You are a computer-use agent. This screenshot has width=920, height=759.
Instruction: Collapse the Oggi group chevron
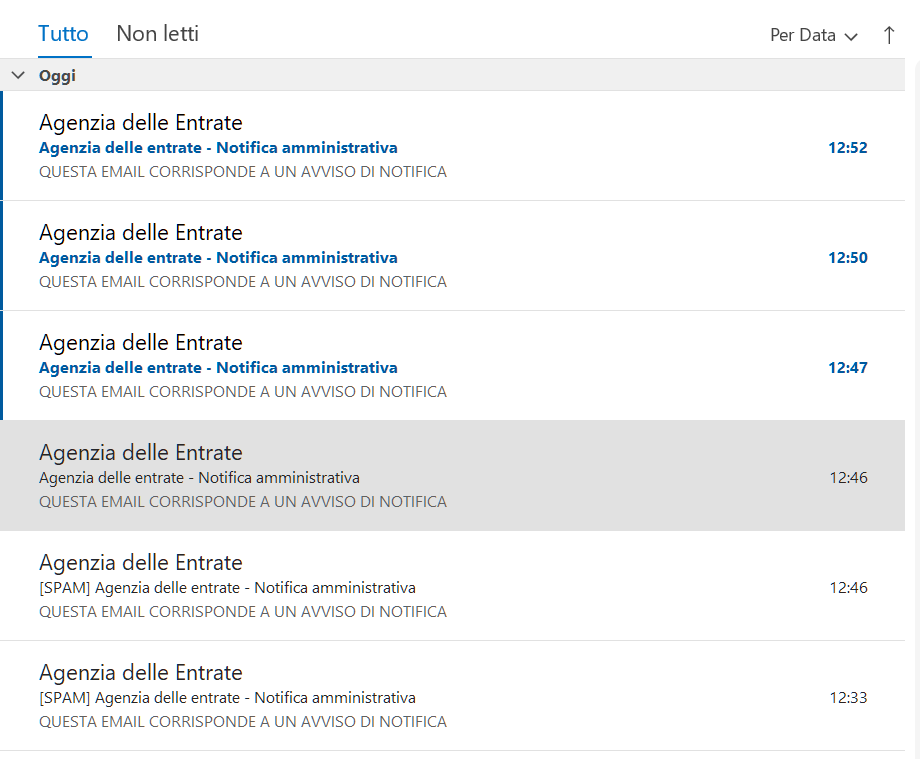tap(18, 75)
